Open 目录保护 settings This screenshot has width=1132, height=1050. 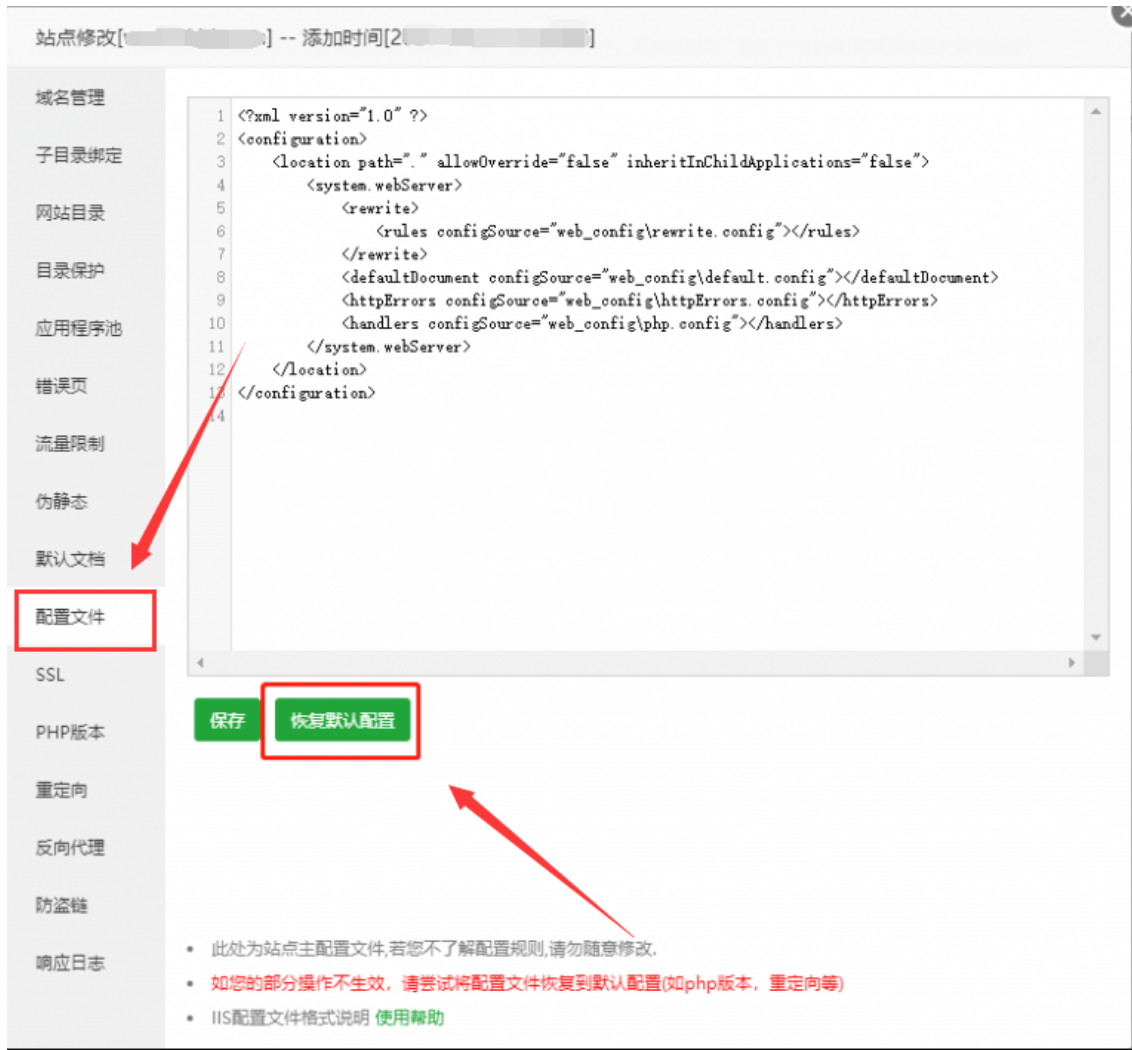pyautogui.click(x=70, y=271)
